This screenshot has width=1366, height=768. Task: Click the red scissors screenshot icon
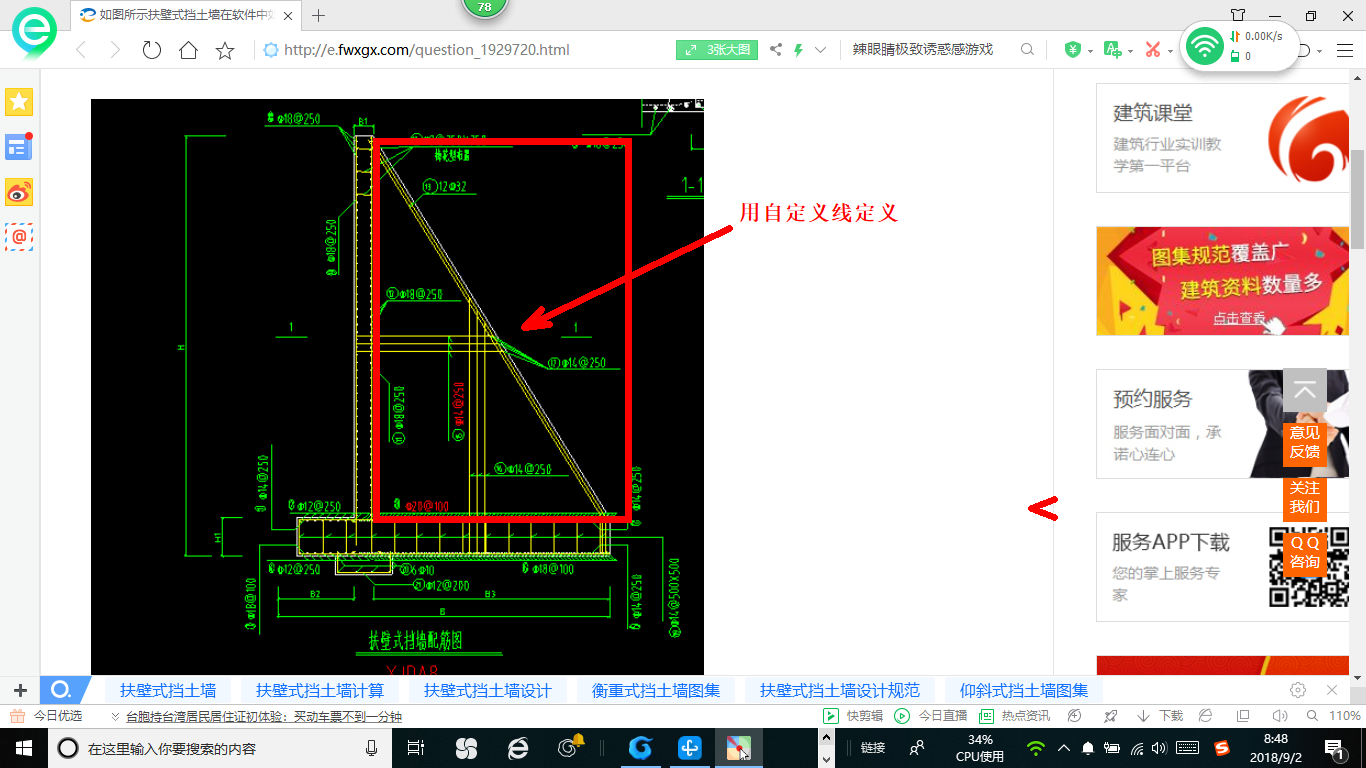(1153, 50)
